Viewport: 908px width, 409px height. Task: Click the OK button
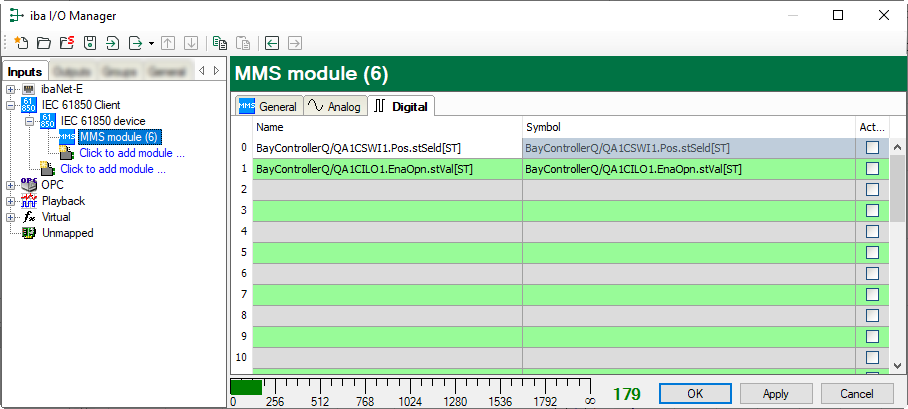[694, 393]
